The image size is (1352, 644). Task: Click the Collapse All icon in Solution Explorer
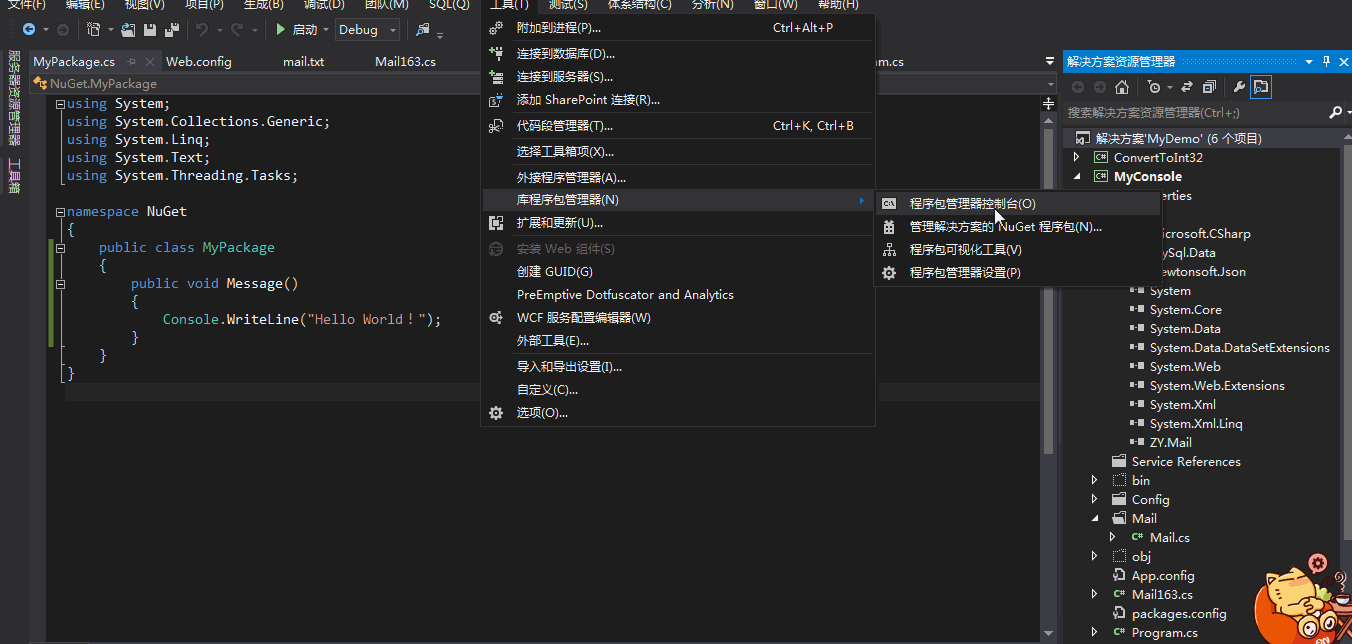(x=1210, y=87)
